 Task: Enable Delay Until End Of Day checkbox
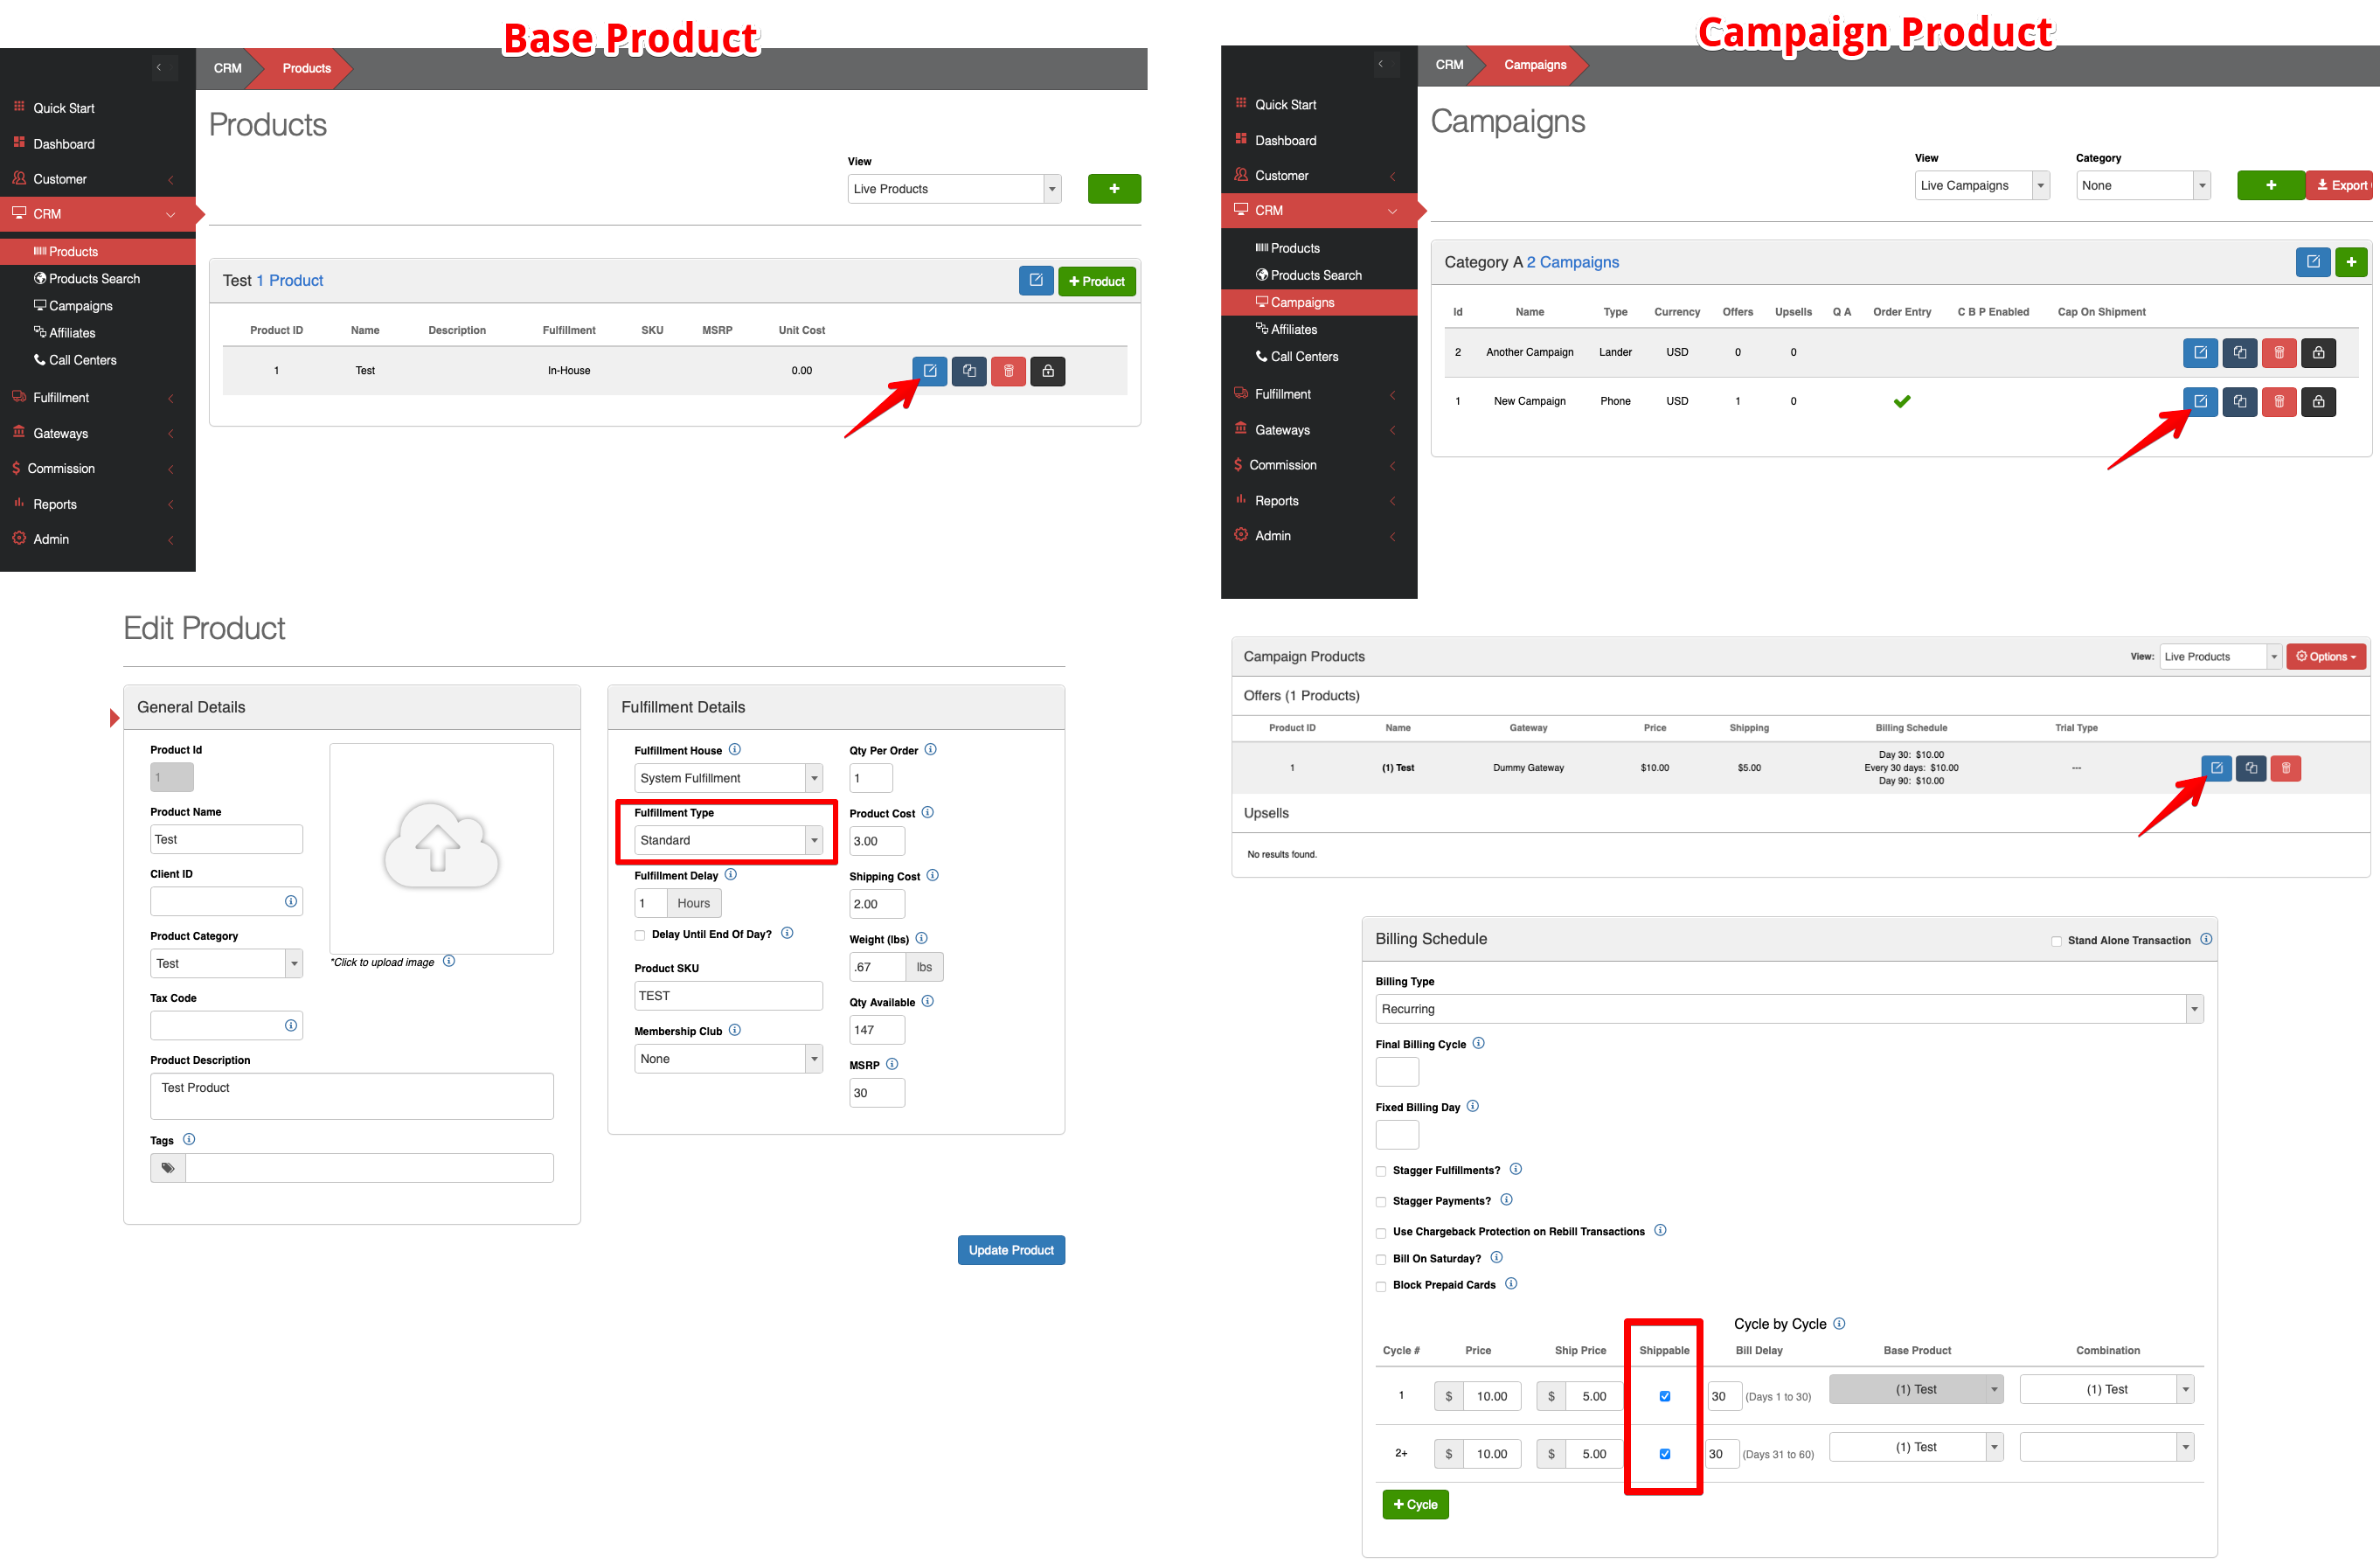pyautogui.click(x=640, y=935)
